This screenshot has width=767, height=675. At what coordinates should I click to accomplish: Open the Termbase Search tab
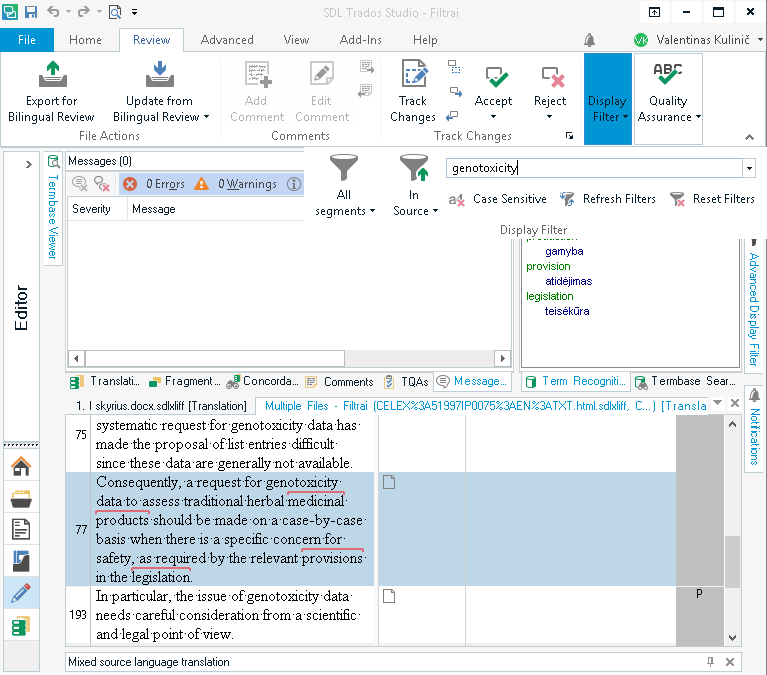pyautogui.click(x=686, y=382)
